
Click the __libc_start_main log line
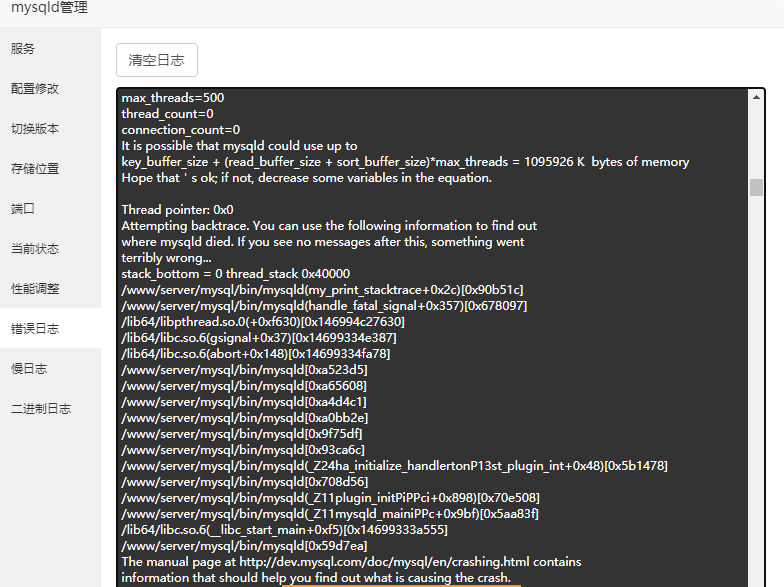pos(284,530)
